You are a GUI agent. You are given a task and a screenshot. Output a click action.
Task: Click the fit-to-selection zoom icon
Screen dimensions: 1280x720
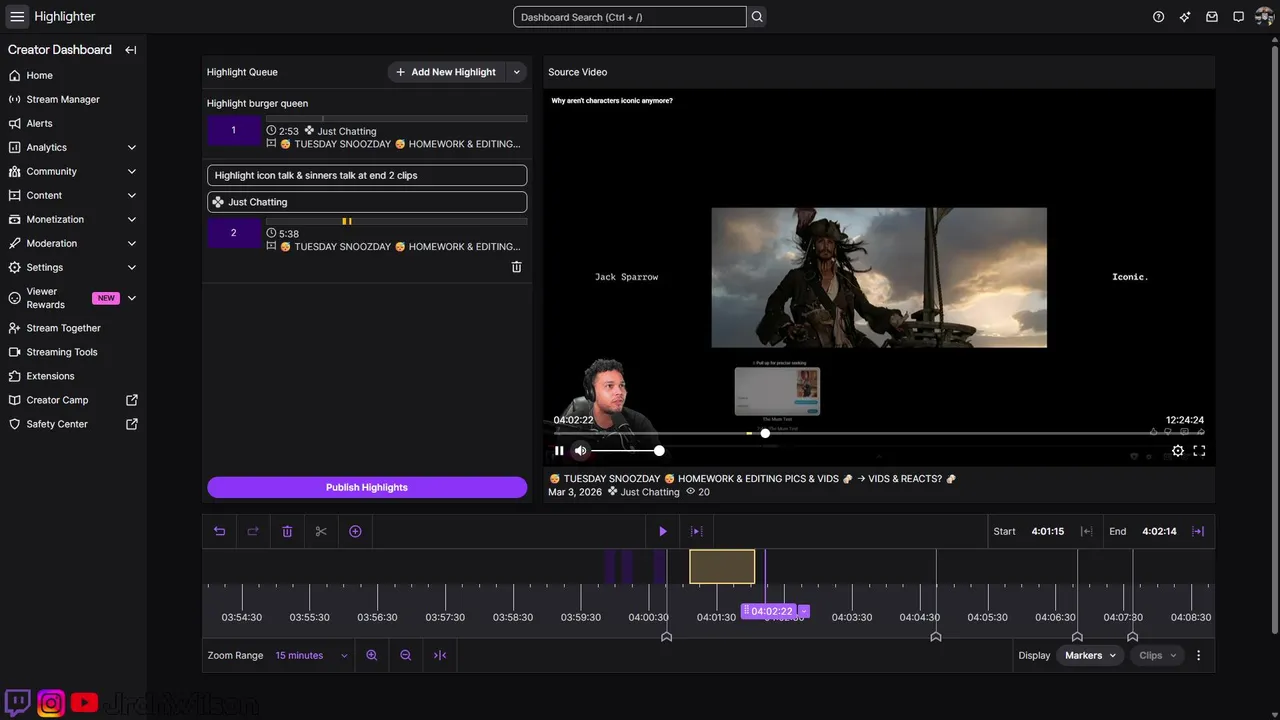[440, 655]
